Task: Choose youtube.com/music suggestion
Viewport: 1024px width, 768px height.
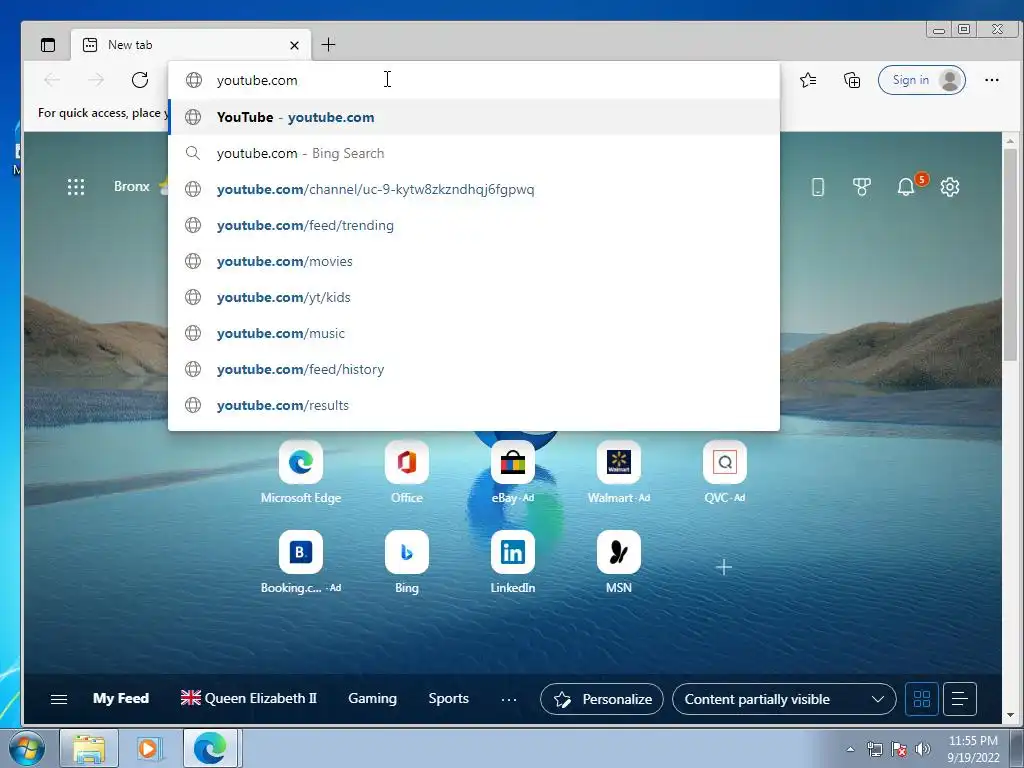Action: 474,332
